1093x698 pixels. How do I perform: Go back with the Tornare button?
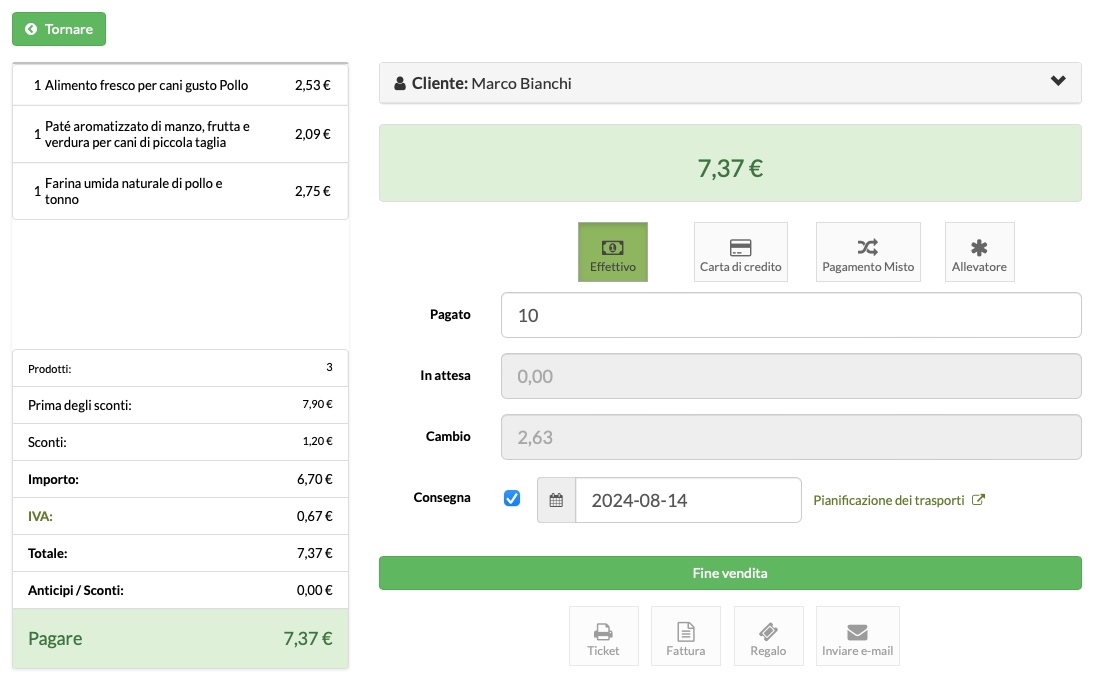[x=59, y=29]
